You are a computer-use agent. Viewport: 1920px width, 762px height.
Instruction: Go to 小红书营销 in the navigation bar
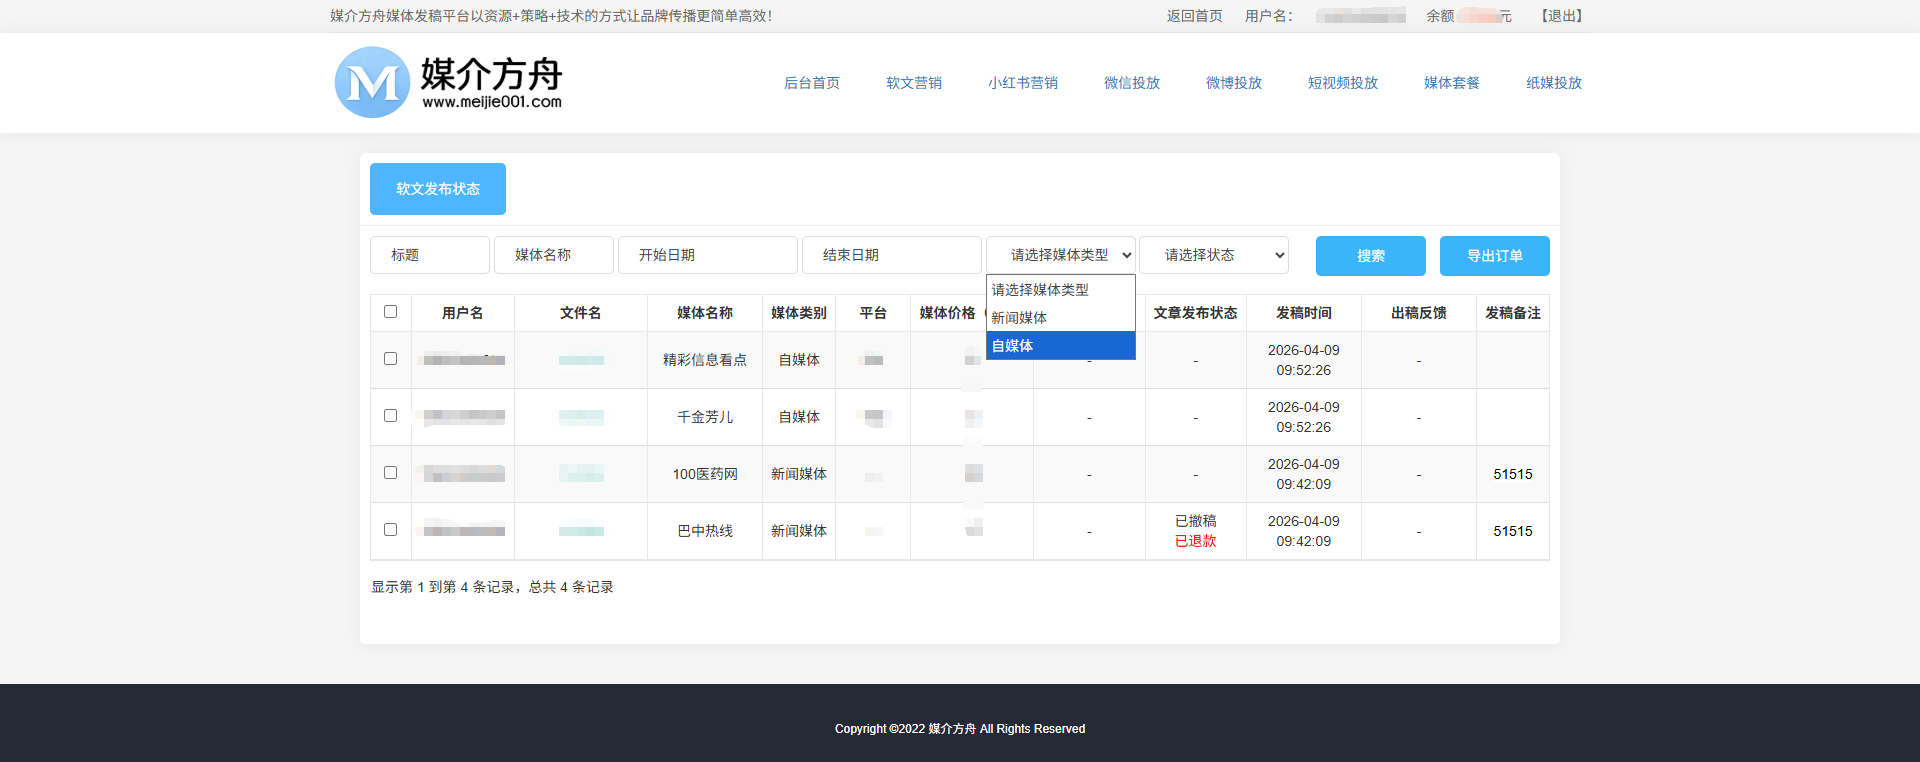(x=1022, y=83)
